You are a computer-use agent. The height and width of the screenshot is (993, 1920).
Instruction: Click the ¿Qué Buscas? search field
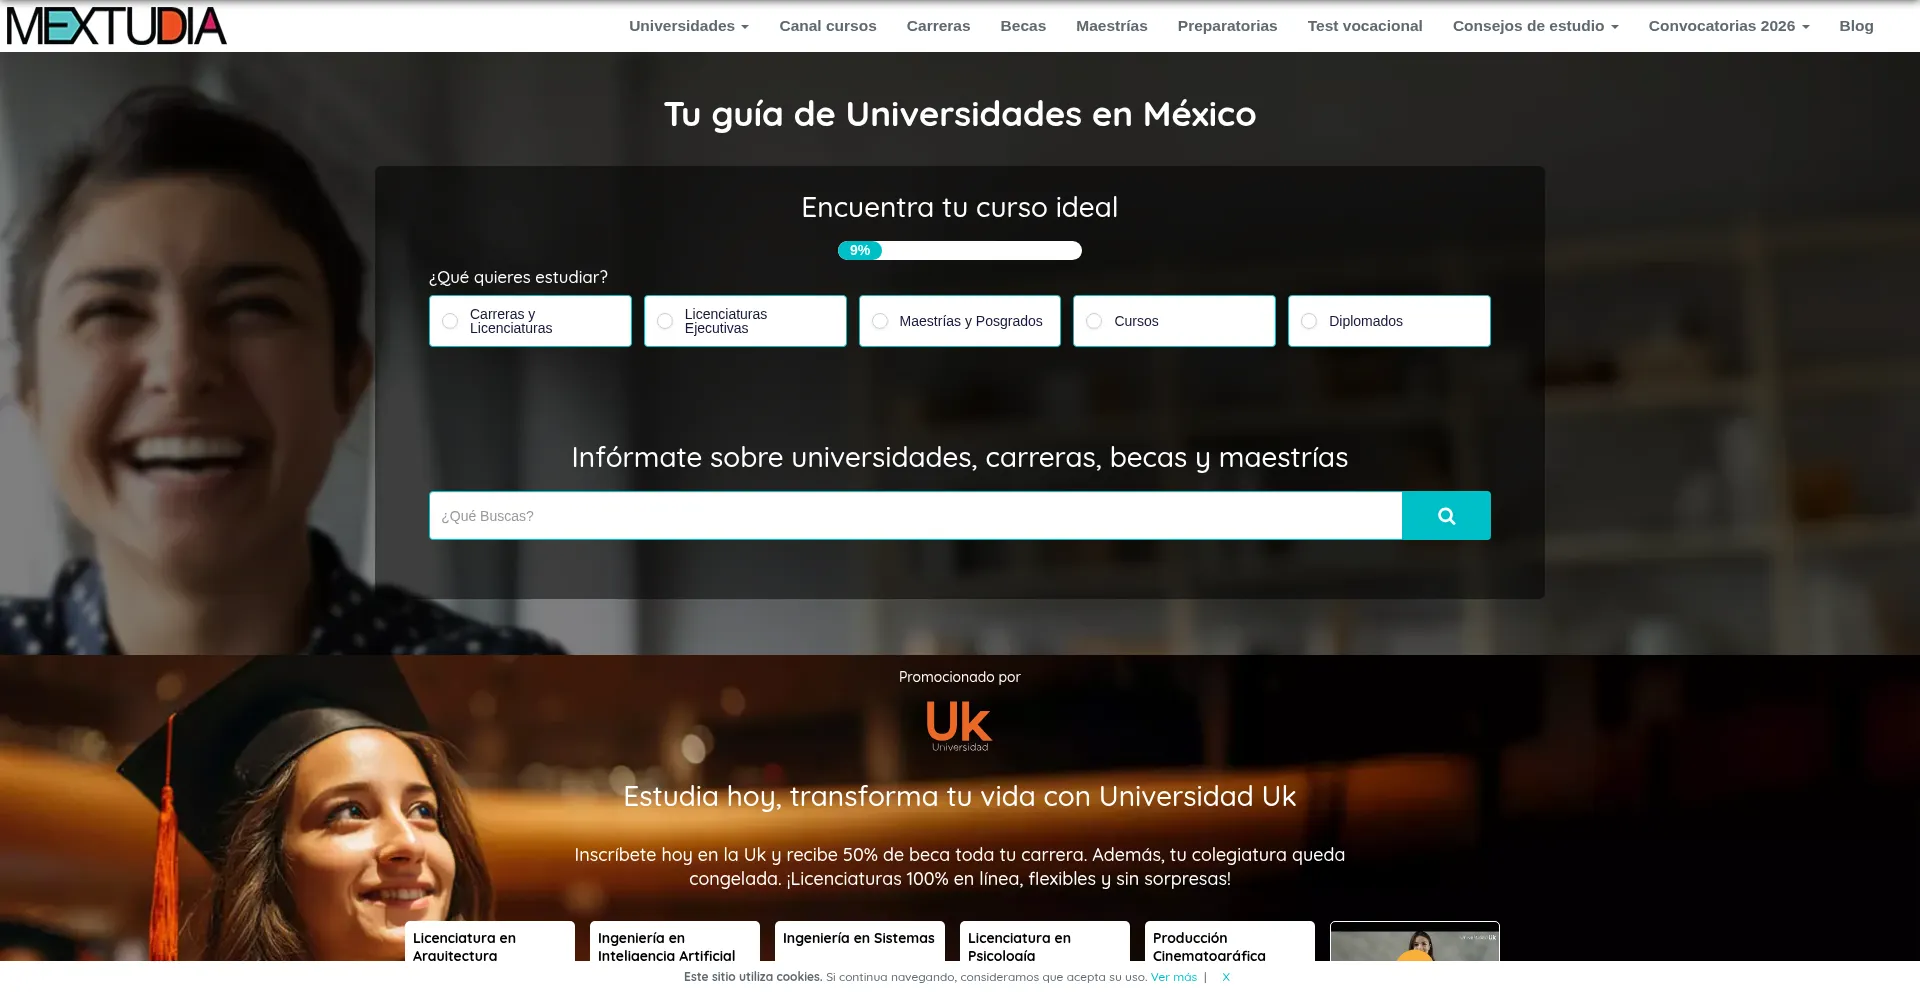click(x=915, y=516)
